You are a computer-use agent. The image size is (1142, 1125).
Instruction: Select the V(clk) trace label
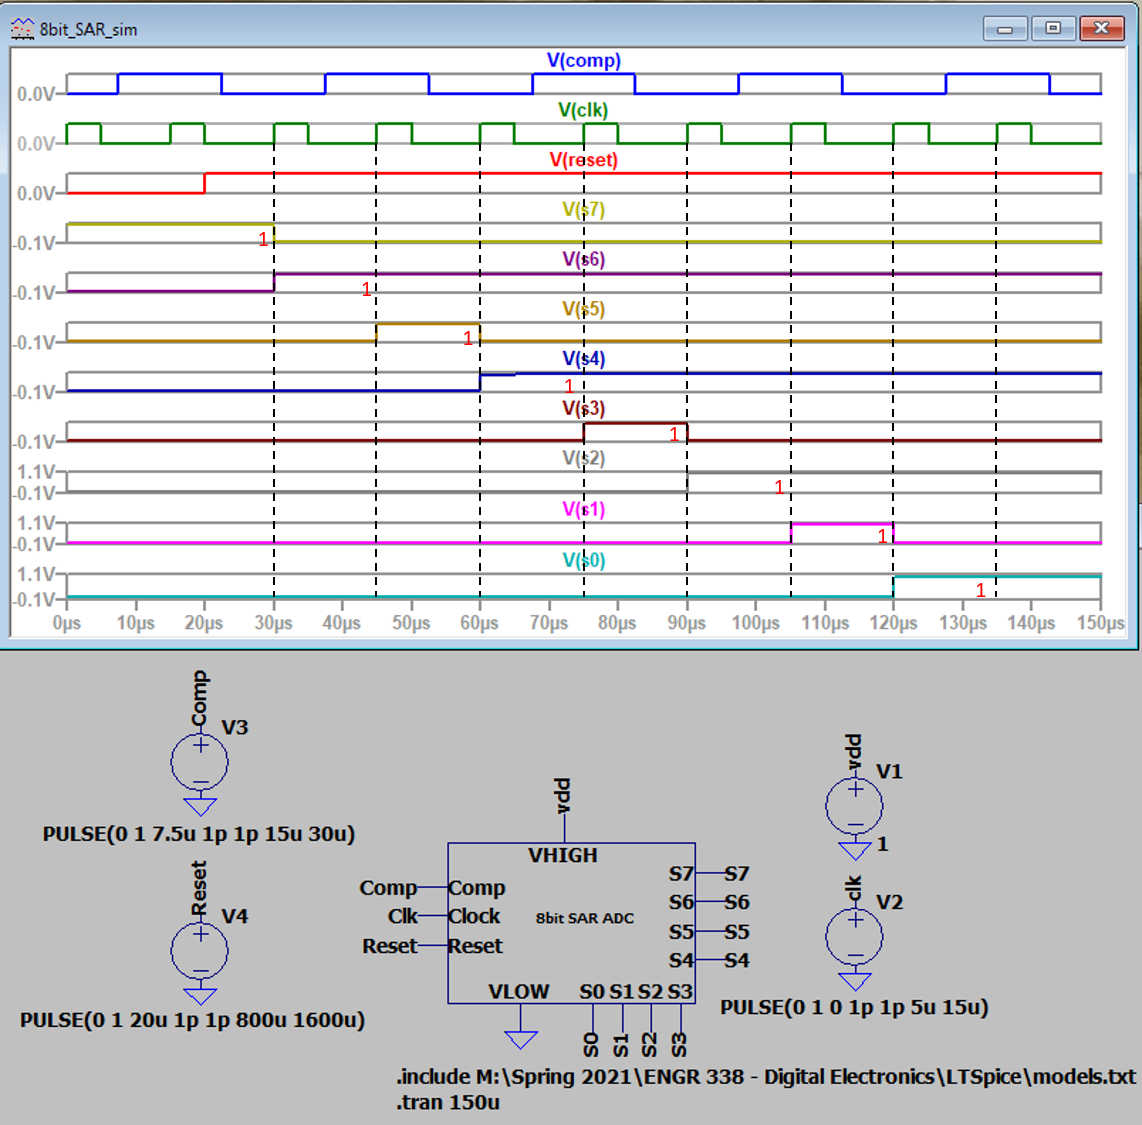[583, 110]
